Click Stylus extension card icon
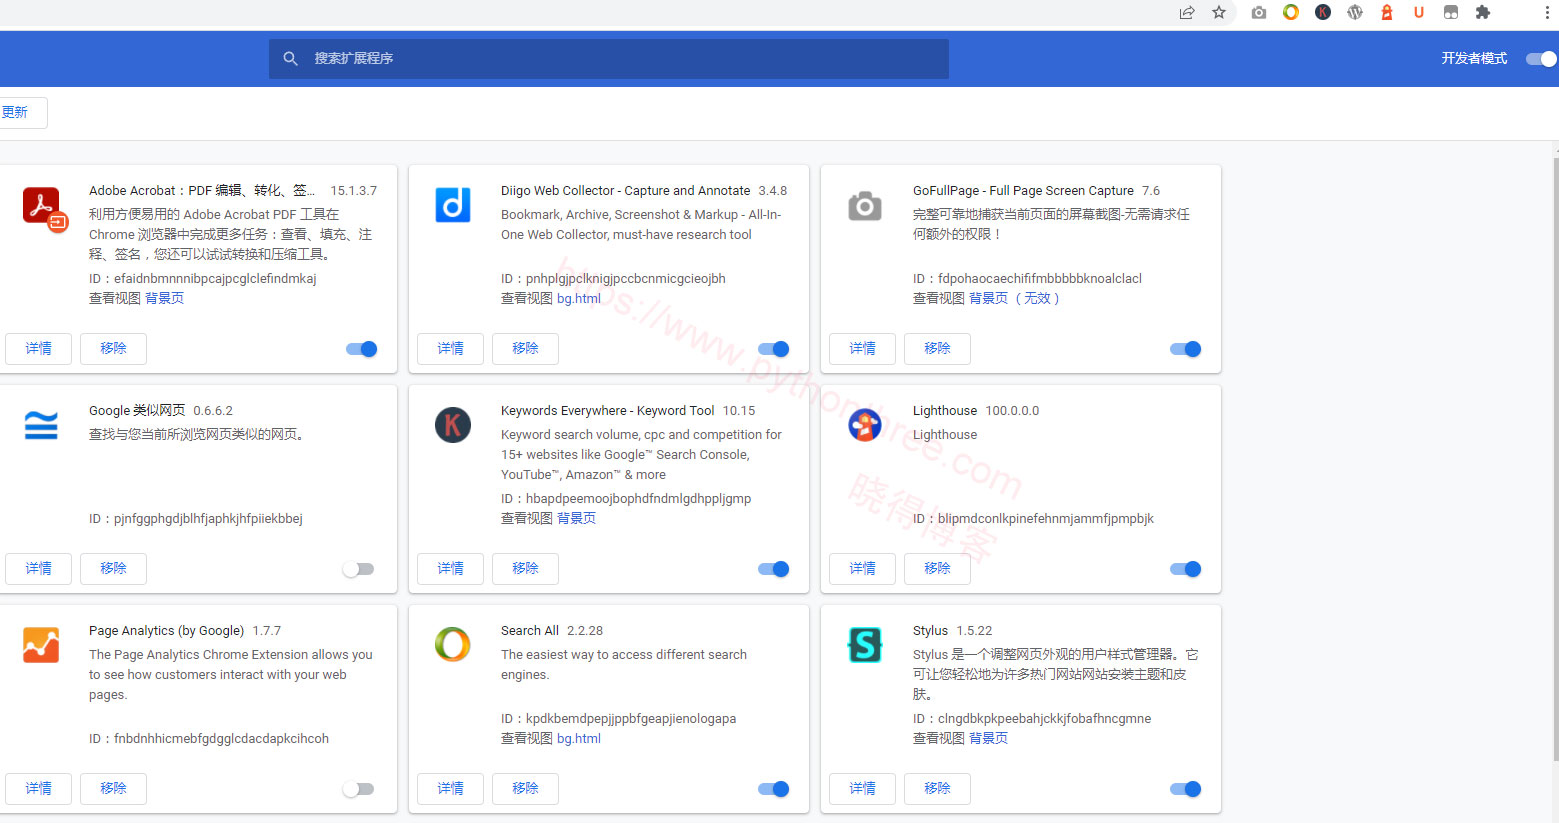Viewport: 1559px width, 823px height. (865, 645)
